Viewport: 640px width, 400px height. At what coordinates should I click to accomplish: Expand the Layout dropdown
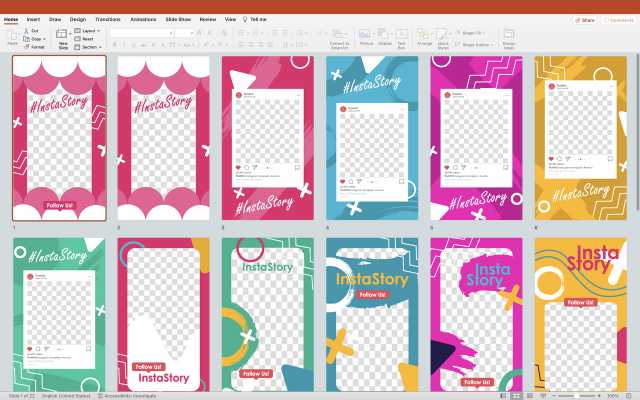click(90, 31)
